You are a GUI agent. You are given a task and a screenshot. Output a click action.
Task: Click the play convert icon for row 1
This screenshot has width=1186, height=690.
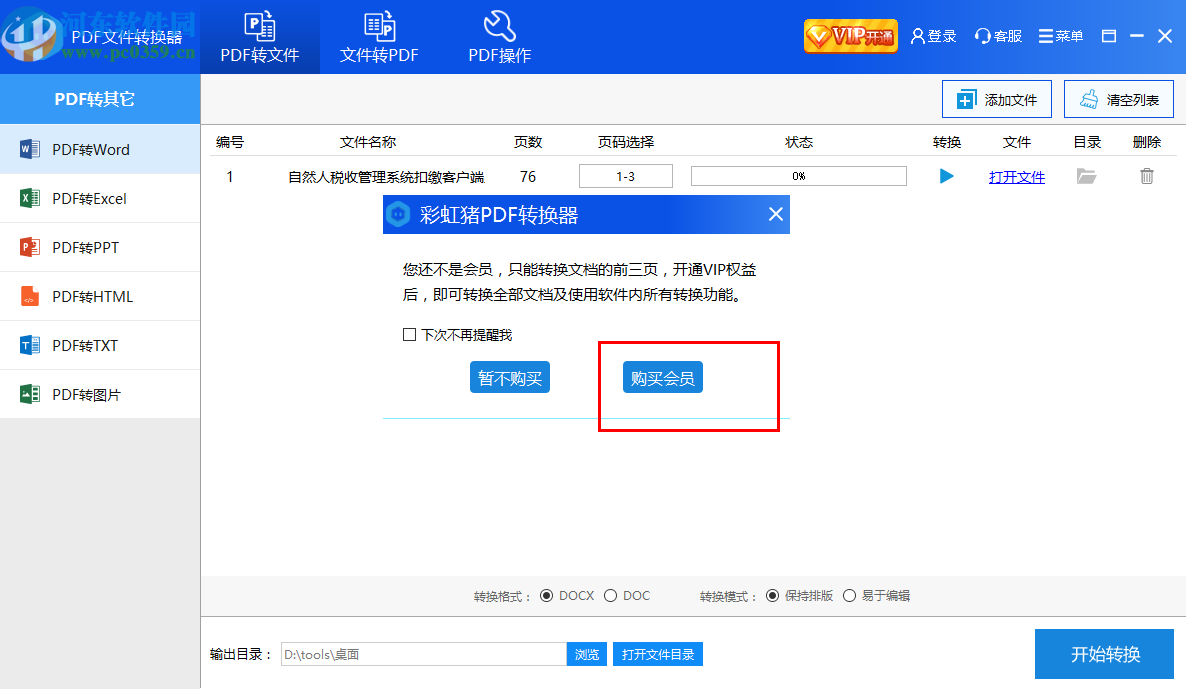click(946, 176)
